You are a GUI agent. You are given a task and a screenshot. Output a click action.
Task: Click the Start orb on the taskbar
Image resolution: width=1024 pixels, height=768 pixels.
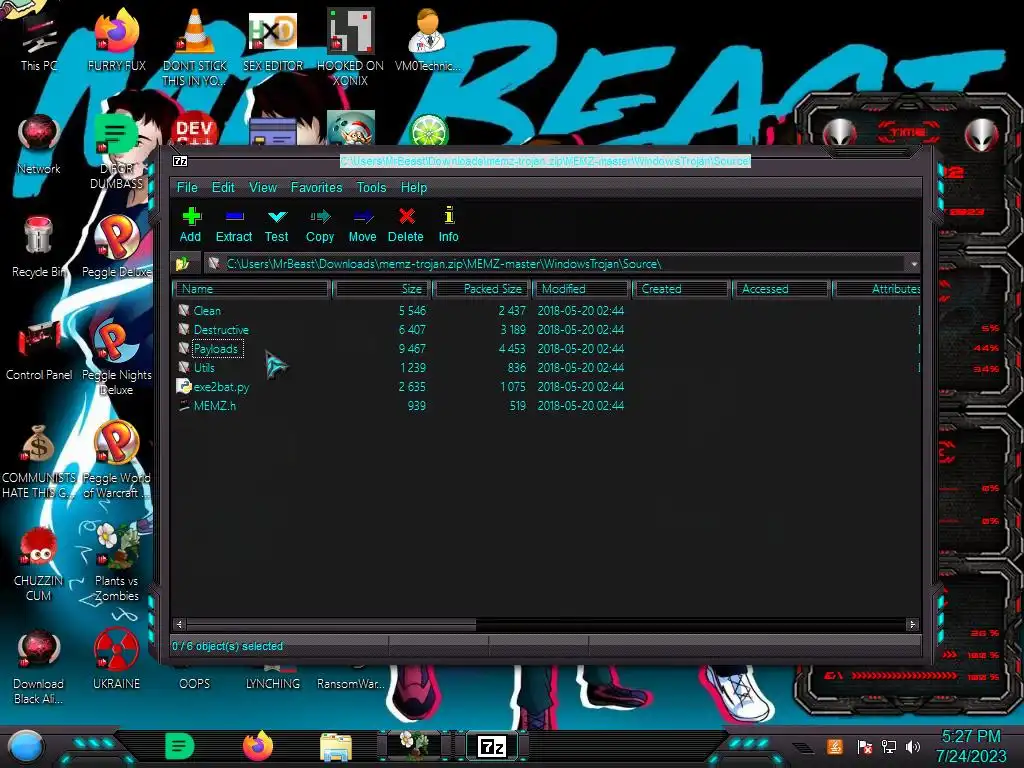[25, 746]
